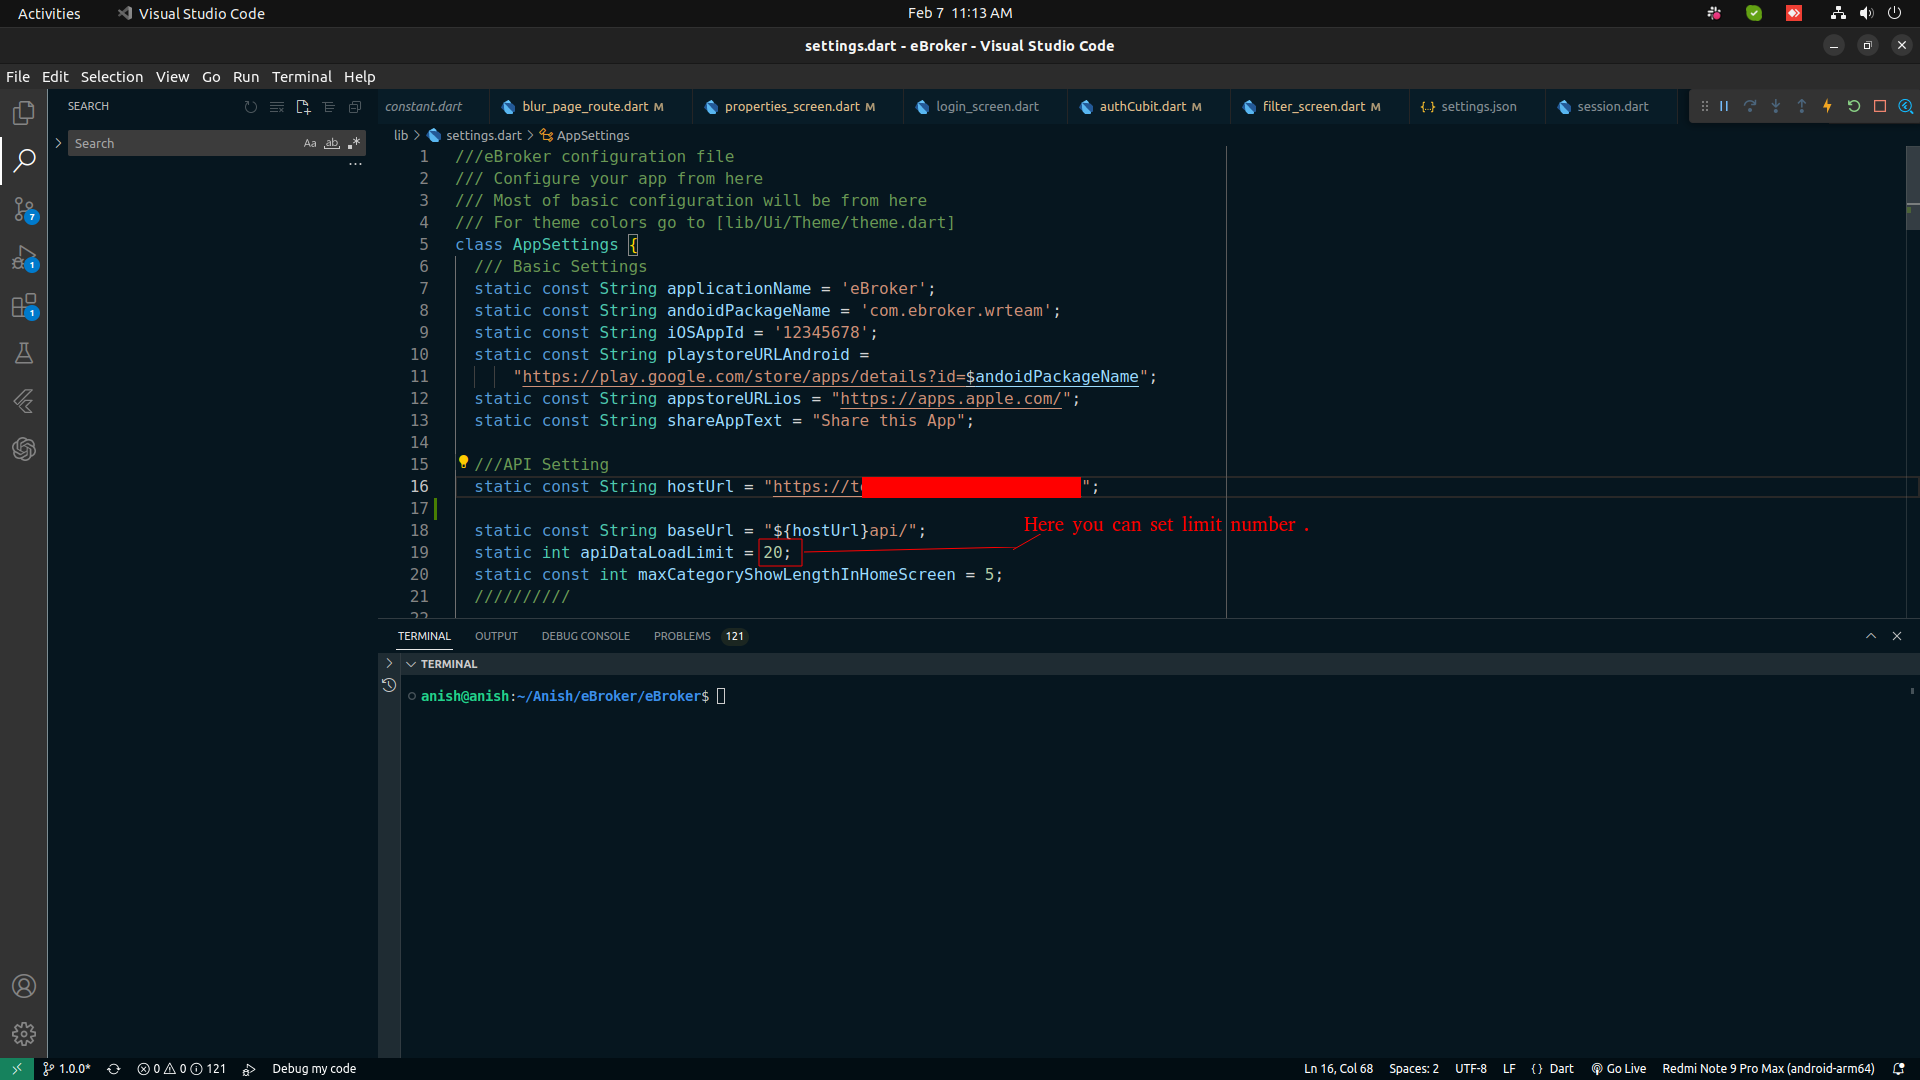Open the Search view in activity bar

(24, 160)
